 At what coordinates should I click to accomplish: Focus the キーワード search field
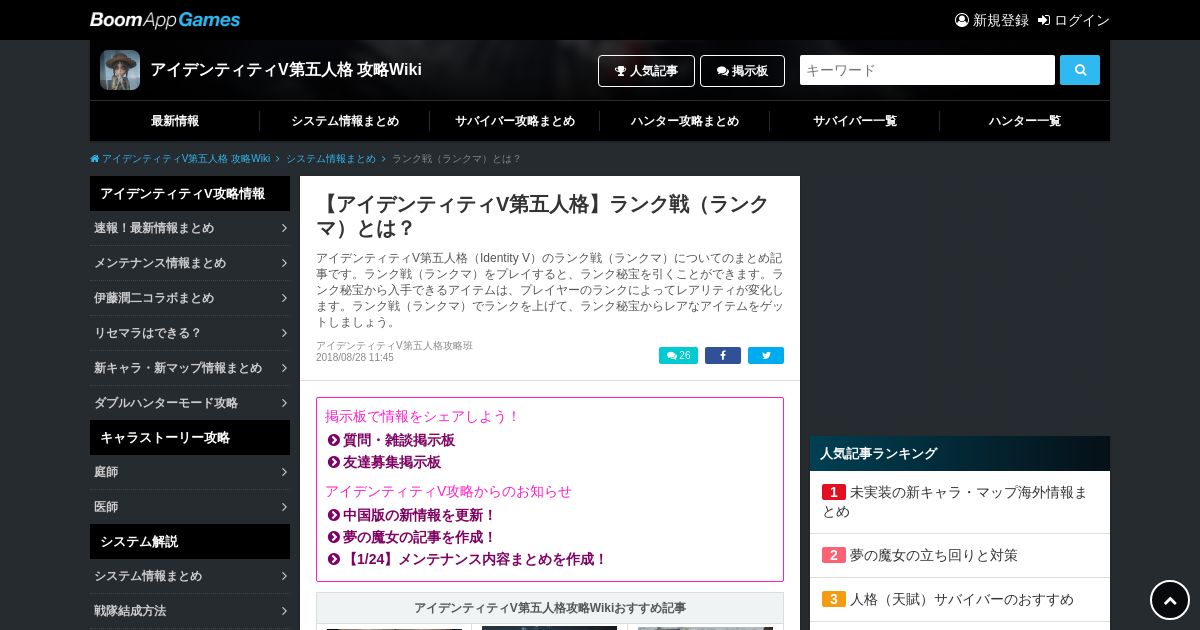click(x=927, y=70)
